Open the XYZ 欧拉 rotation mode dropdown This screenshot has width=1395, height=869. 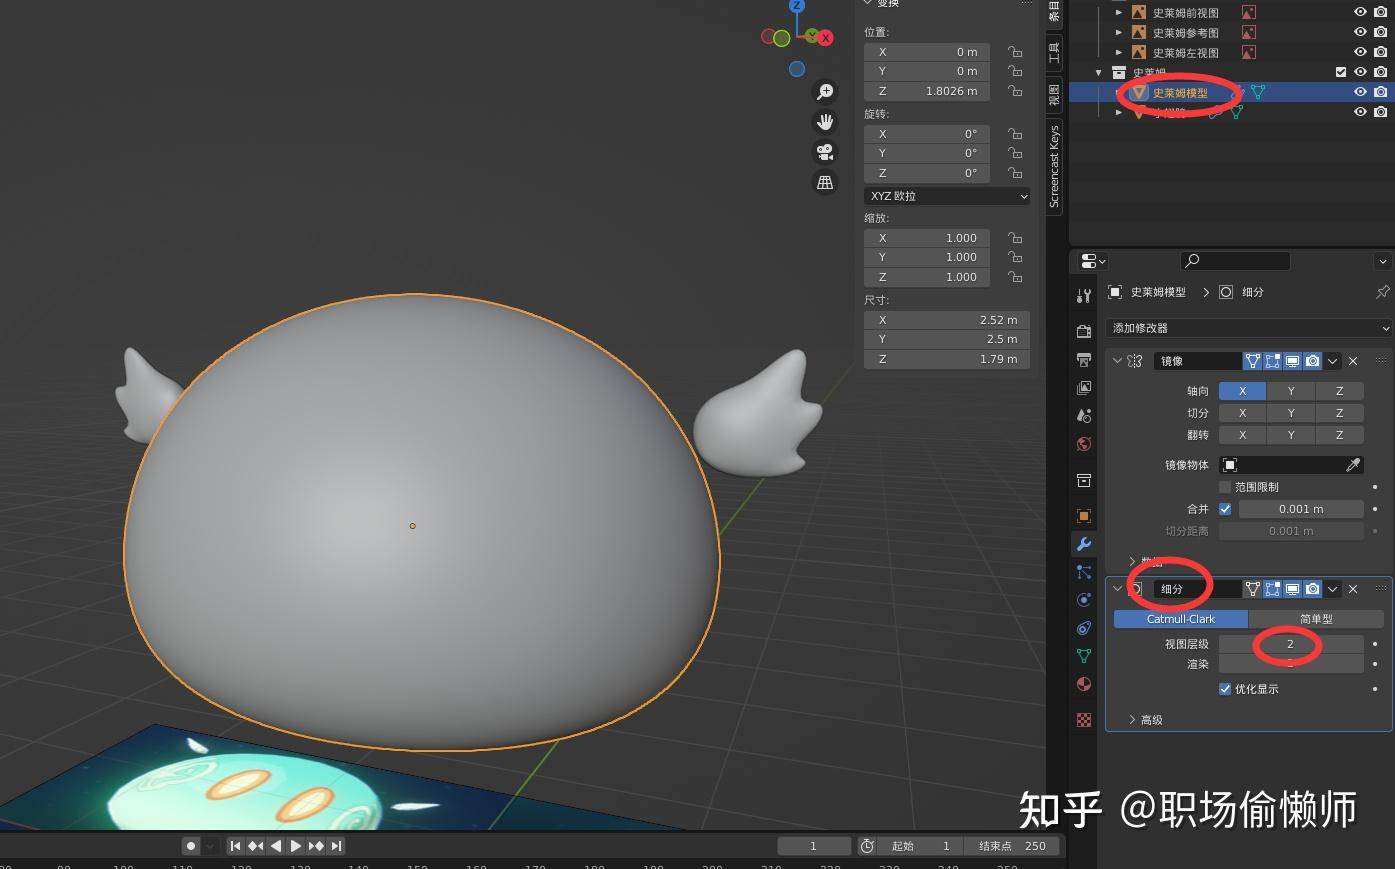pyautogui.click(x=947, y=196)
